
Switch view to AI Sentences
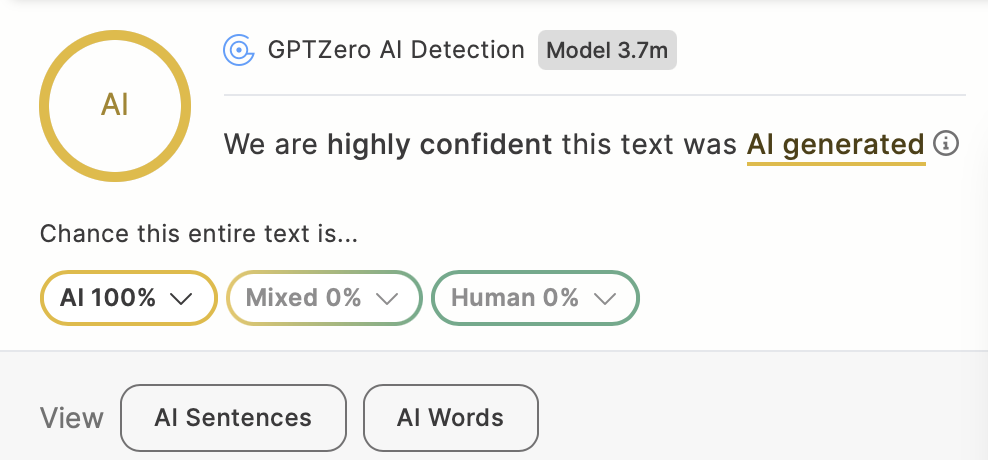233,418
